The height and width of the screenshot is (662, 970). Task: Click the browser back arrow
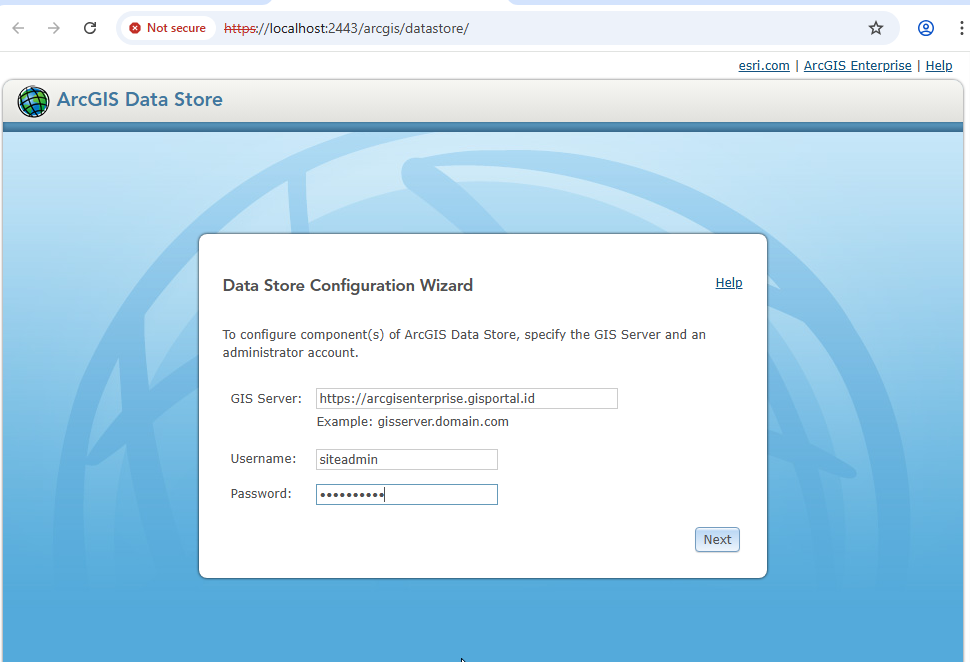click(x=19, y=28)
